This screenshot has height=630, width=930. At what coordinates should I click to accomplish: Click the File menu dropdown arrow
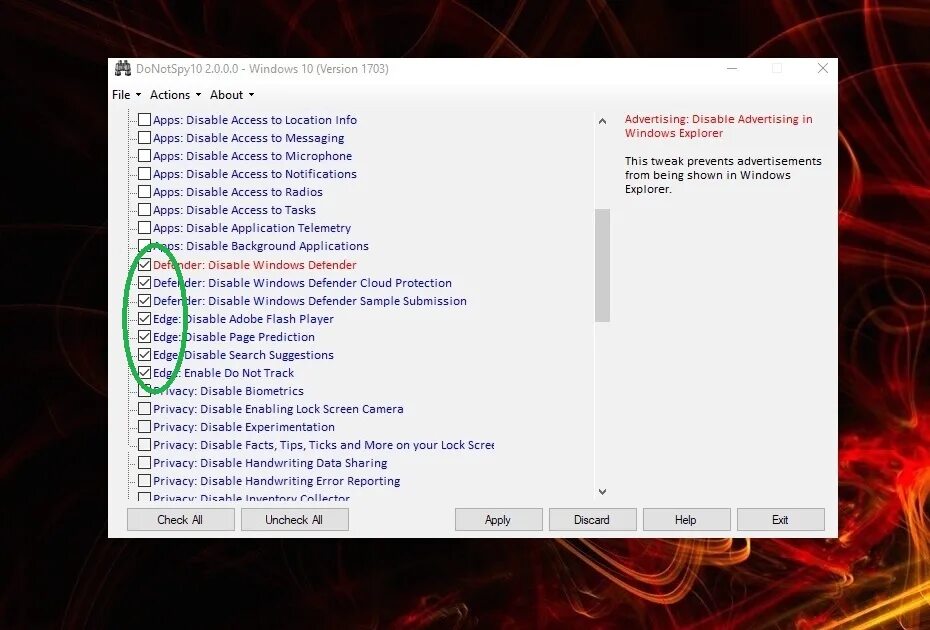pos(138,95)
